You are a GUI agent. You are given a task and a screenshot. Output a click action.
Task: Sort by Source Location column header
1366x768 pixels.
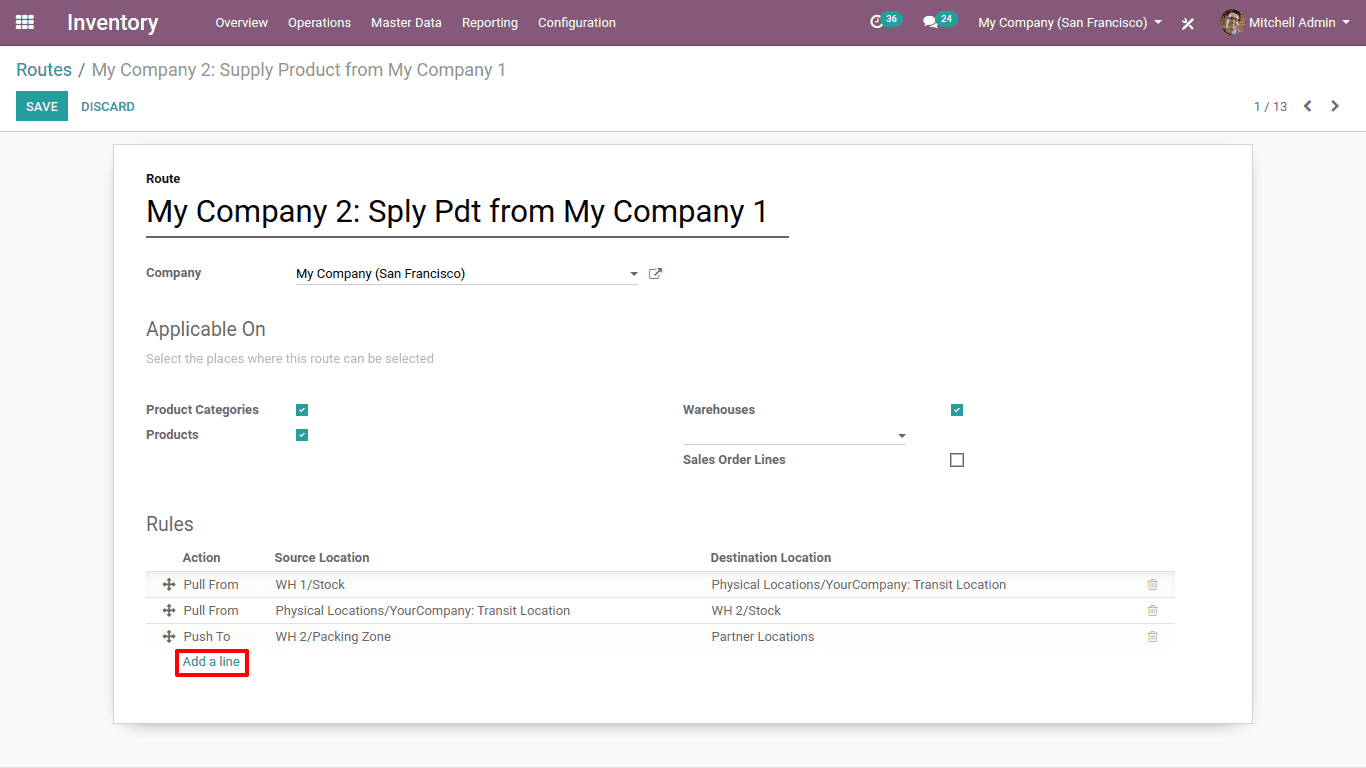click(322, 558)
